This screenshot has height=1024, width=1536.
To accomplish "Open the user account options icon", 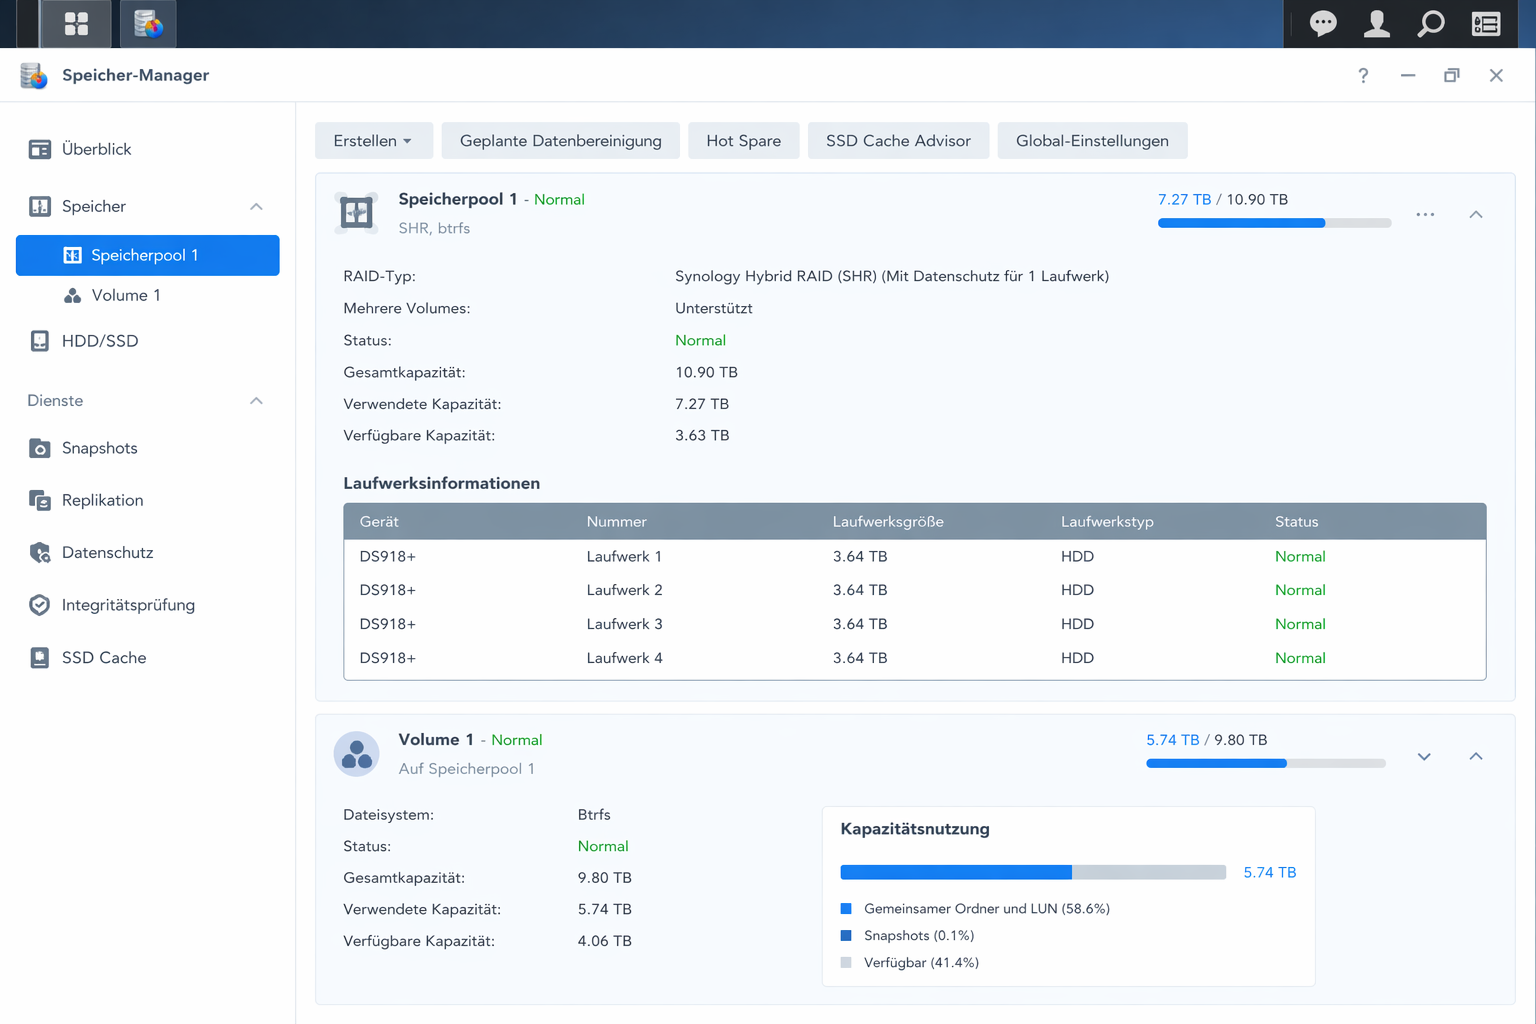I will pyautogui.click(x=1377, y=24).
